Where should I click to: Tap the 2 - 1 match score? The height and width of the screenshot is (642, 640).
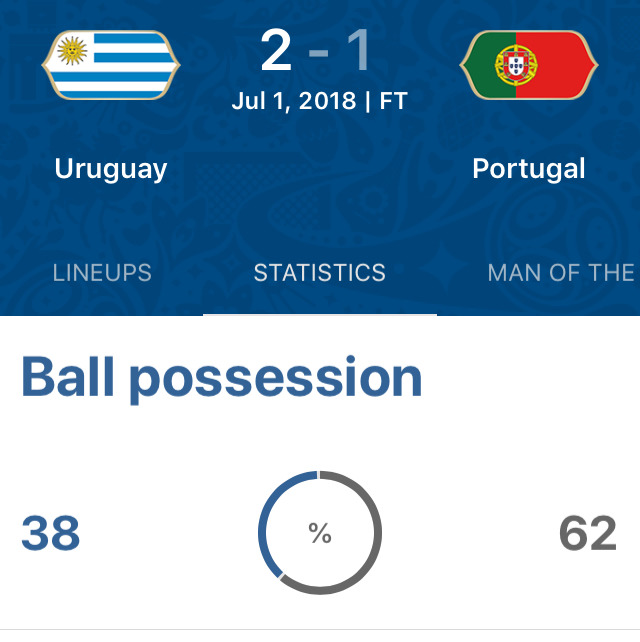pyautogui.click(x=316, y=51)
